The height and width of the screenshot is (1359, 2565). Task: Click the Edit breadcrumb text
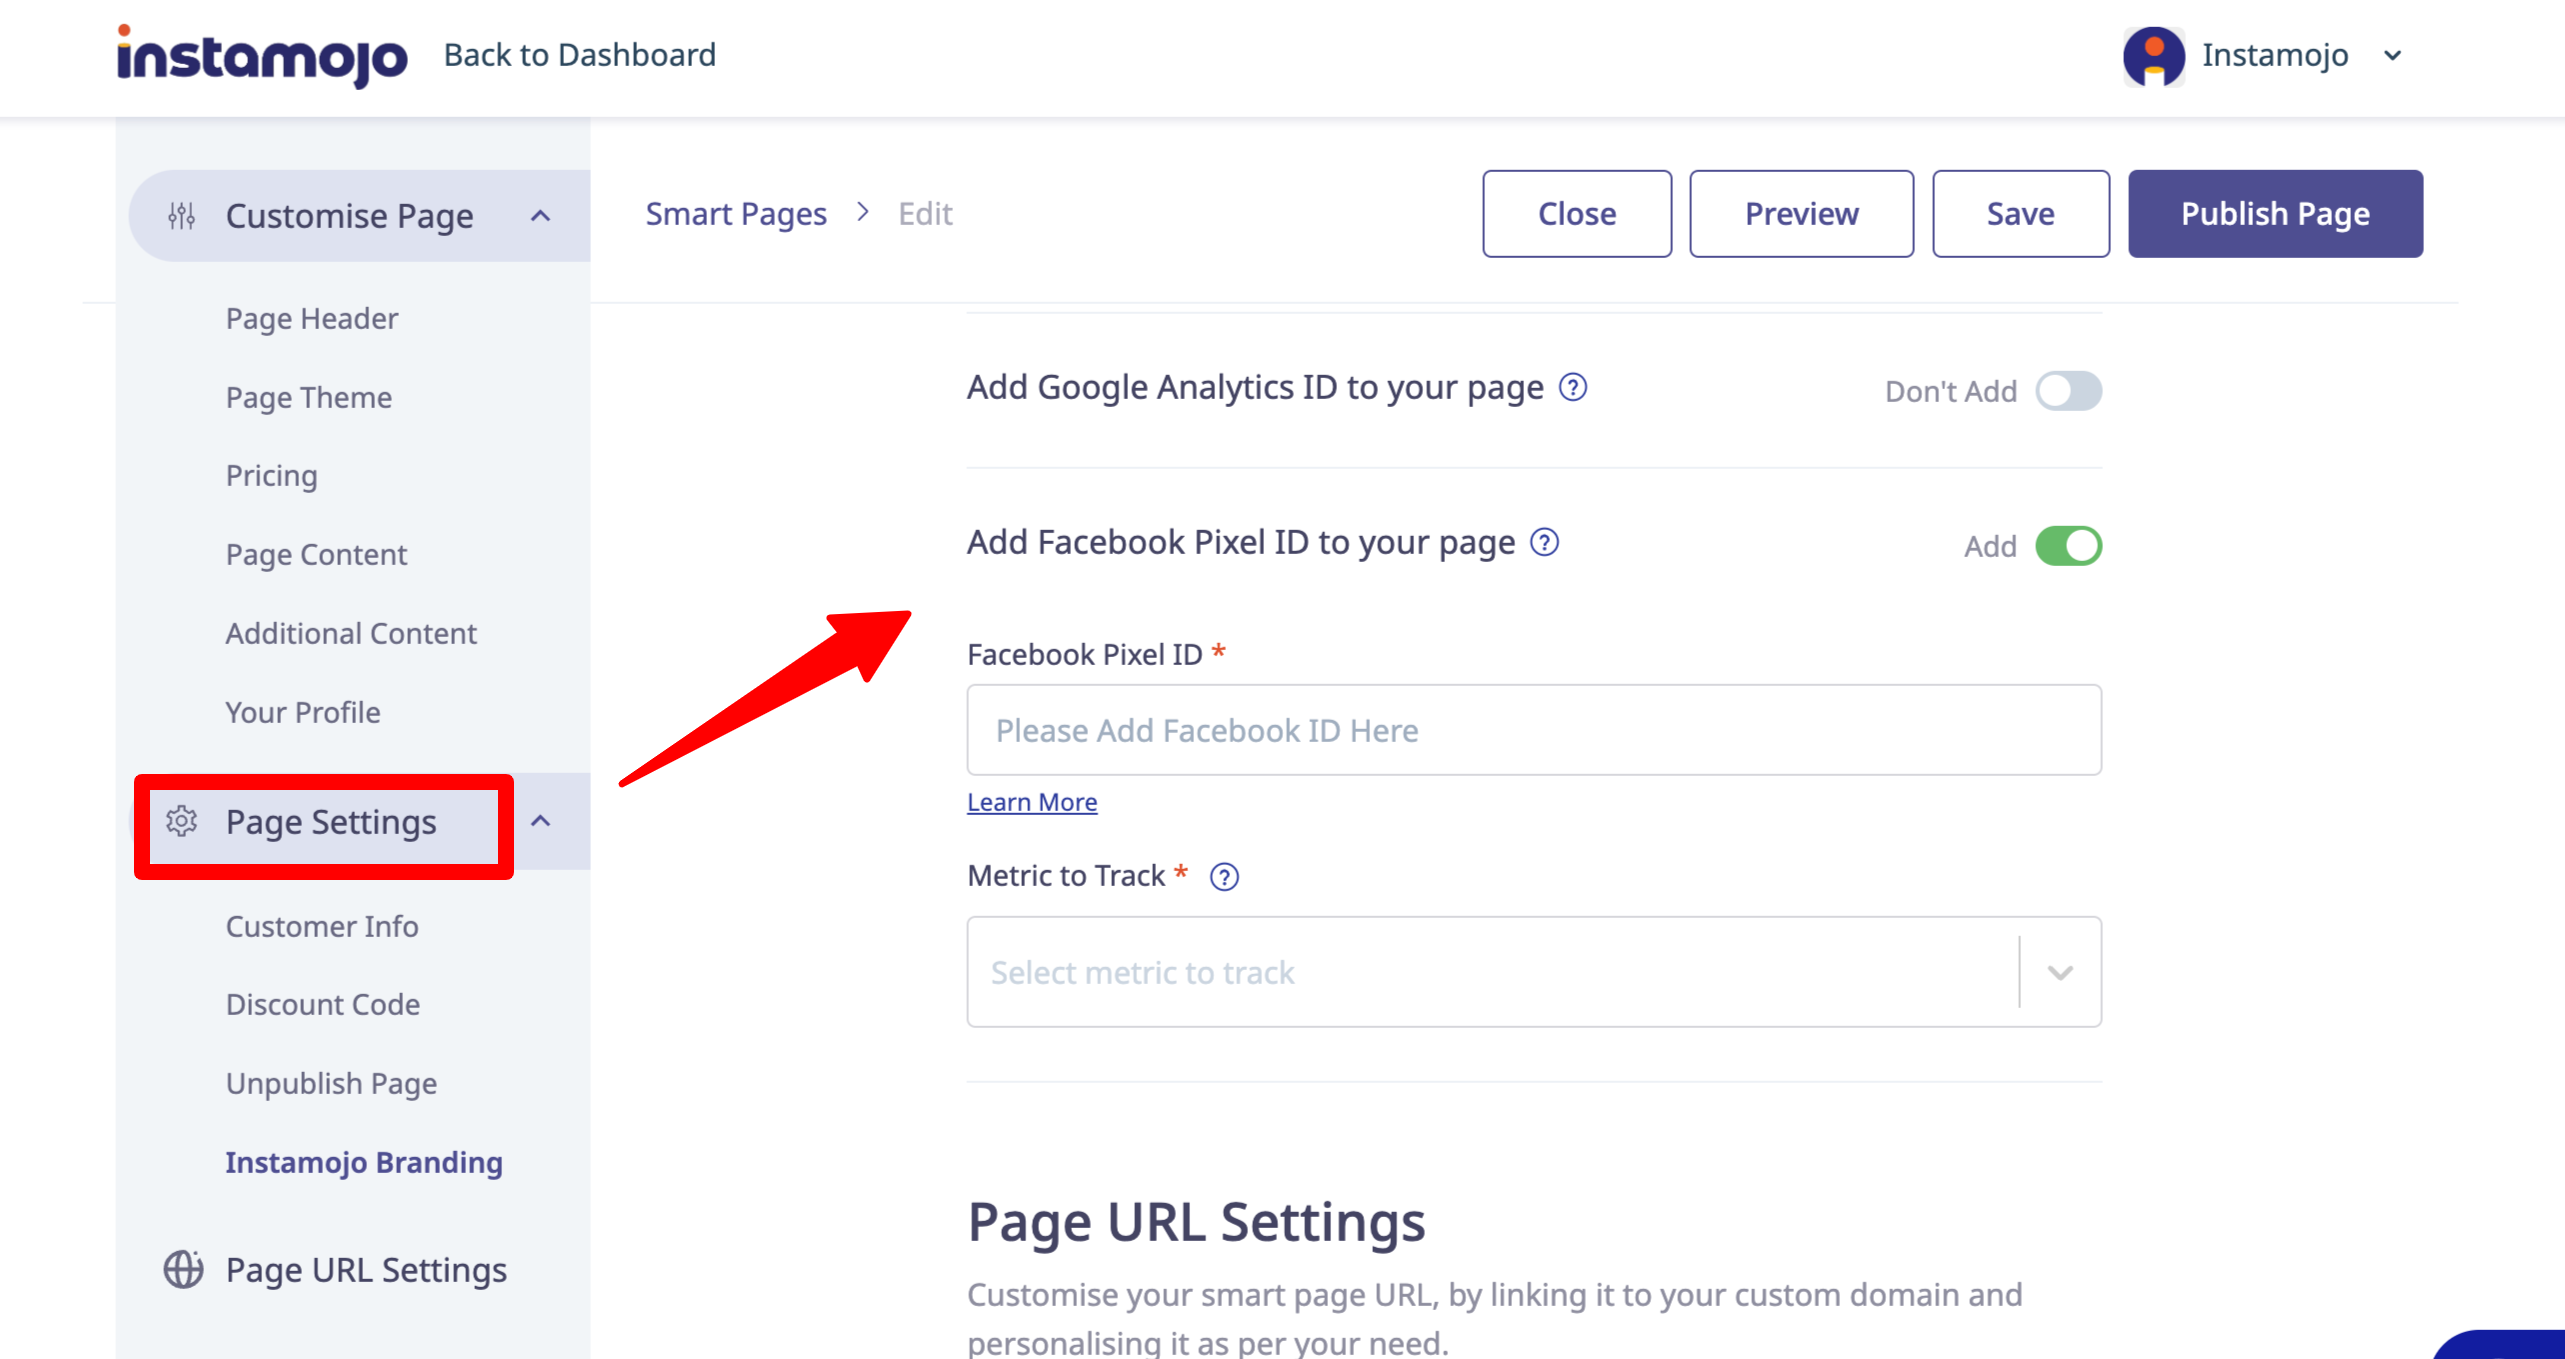pyautogui.click(x=925, y=214)
